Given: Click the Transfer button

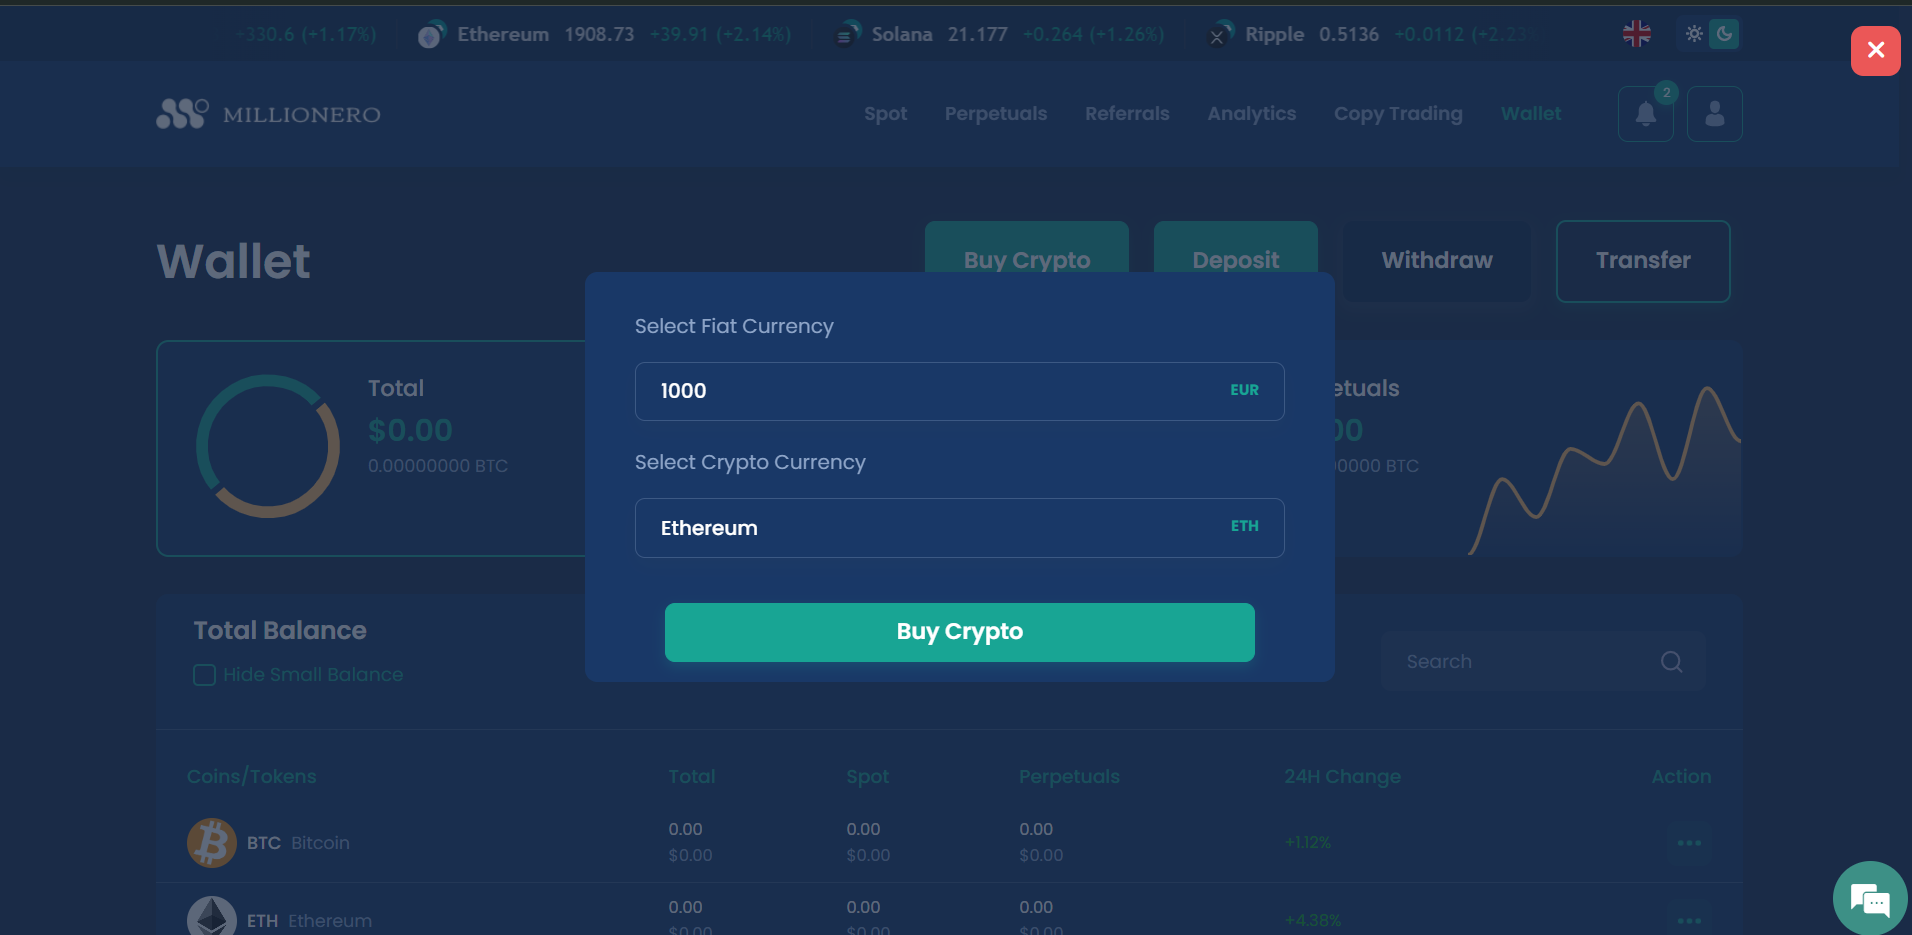Looking at the screenshot, I should pos(1642,261).
